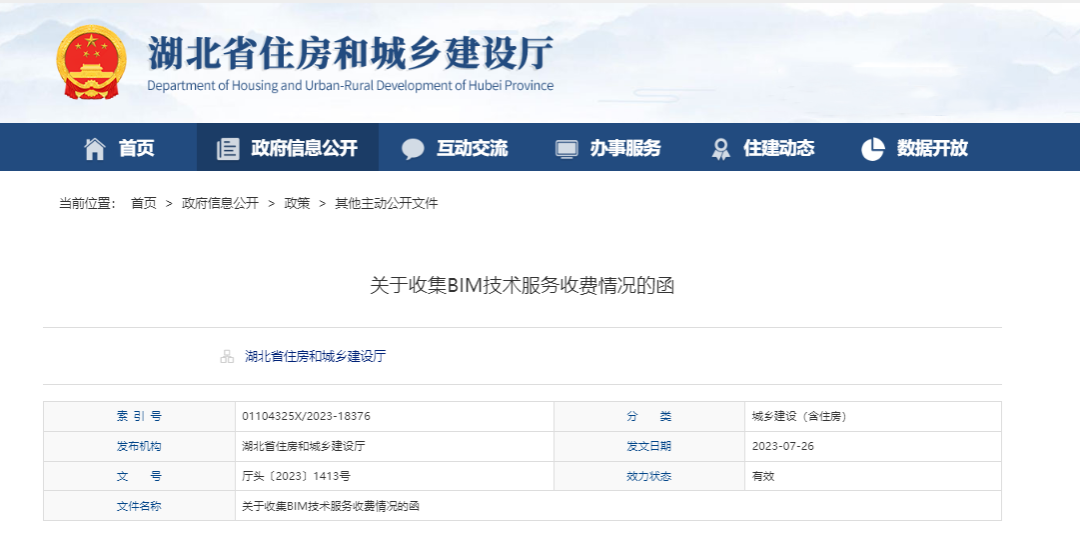Click the 发文日期 label cell
This screenshot has height=537, width=1080.
click(649, 446)
